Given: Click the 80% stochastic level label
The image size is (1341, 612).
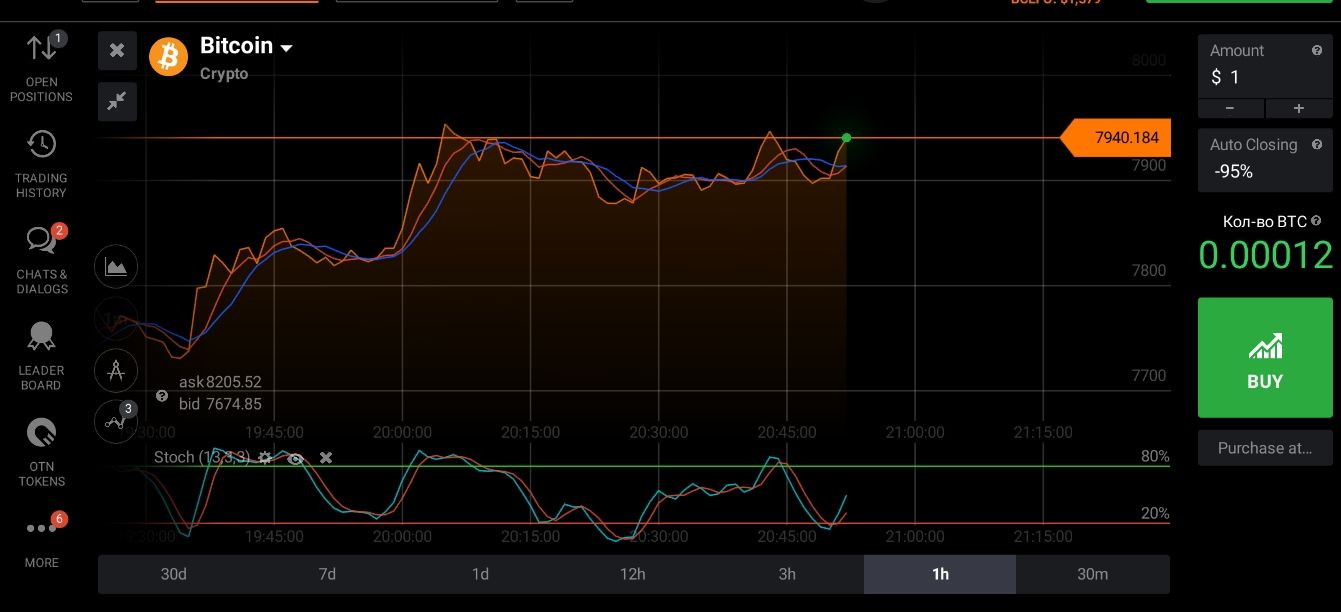Looking at the screenshot, I should (x=1155, y=456).
